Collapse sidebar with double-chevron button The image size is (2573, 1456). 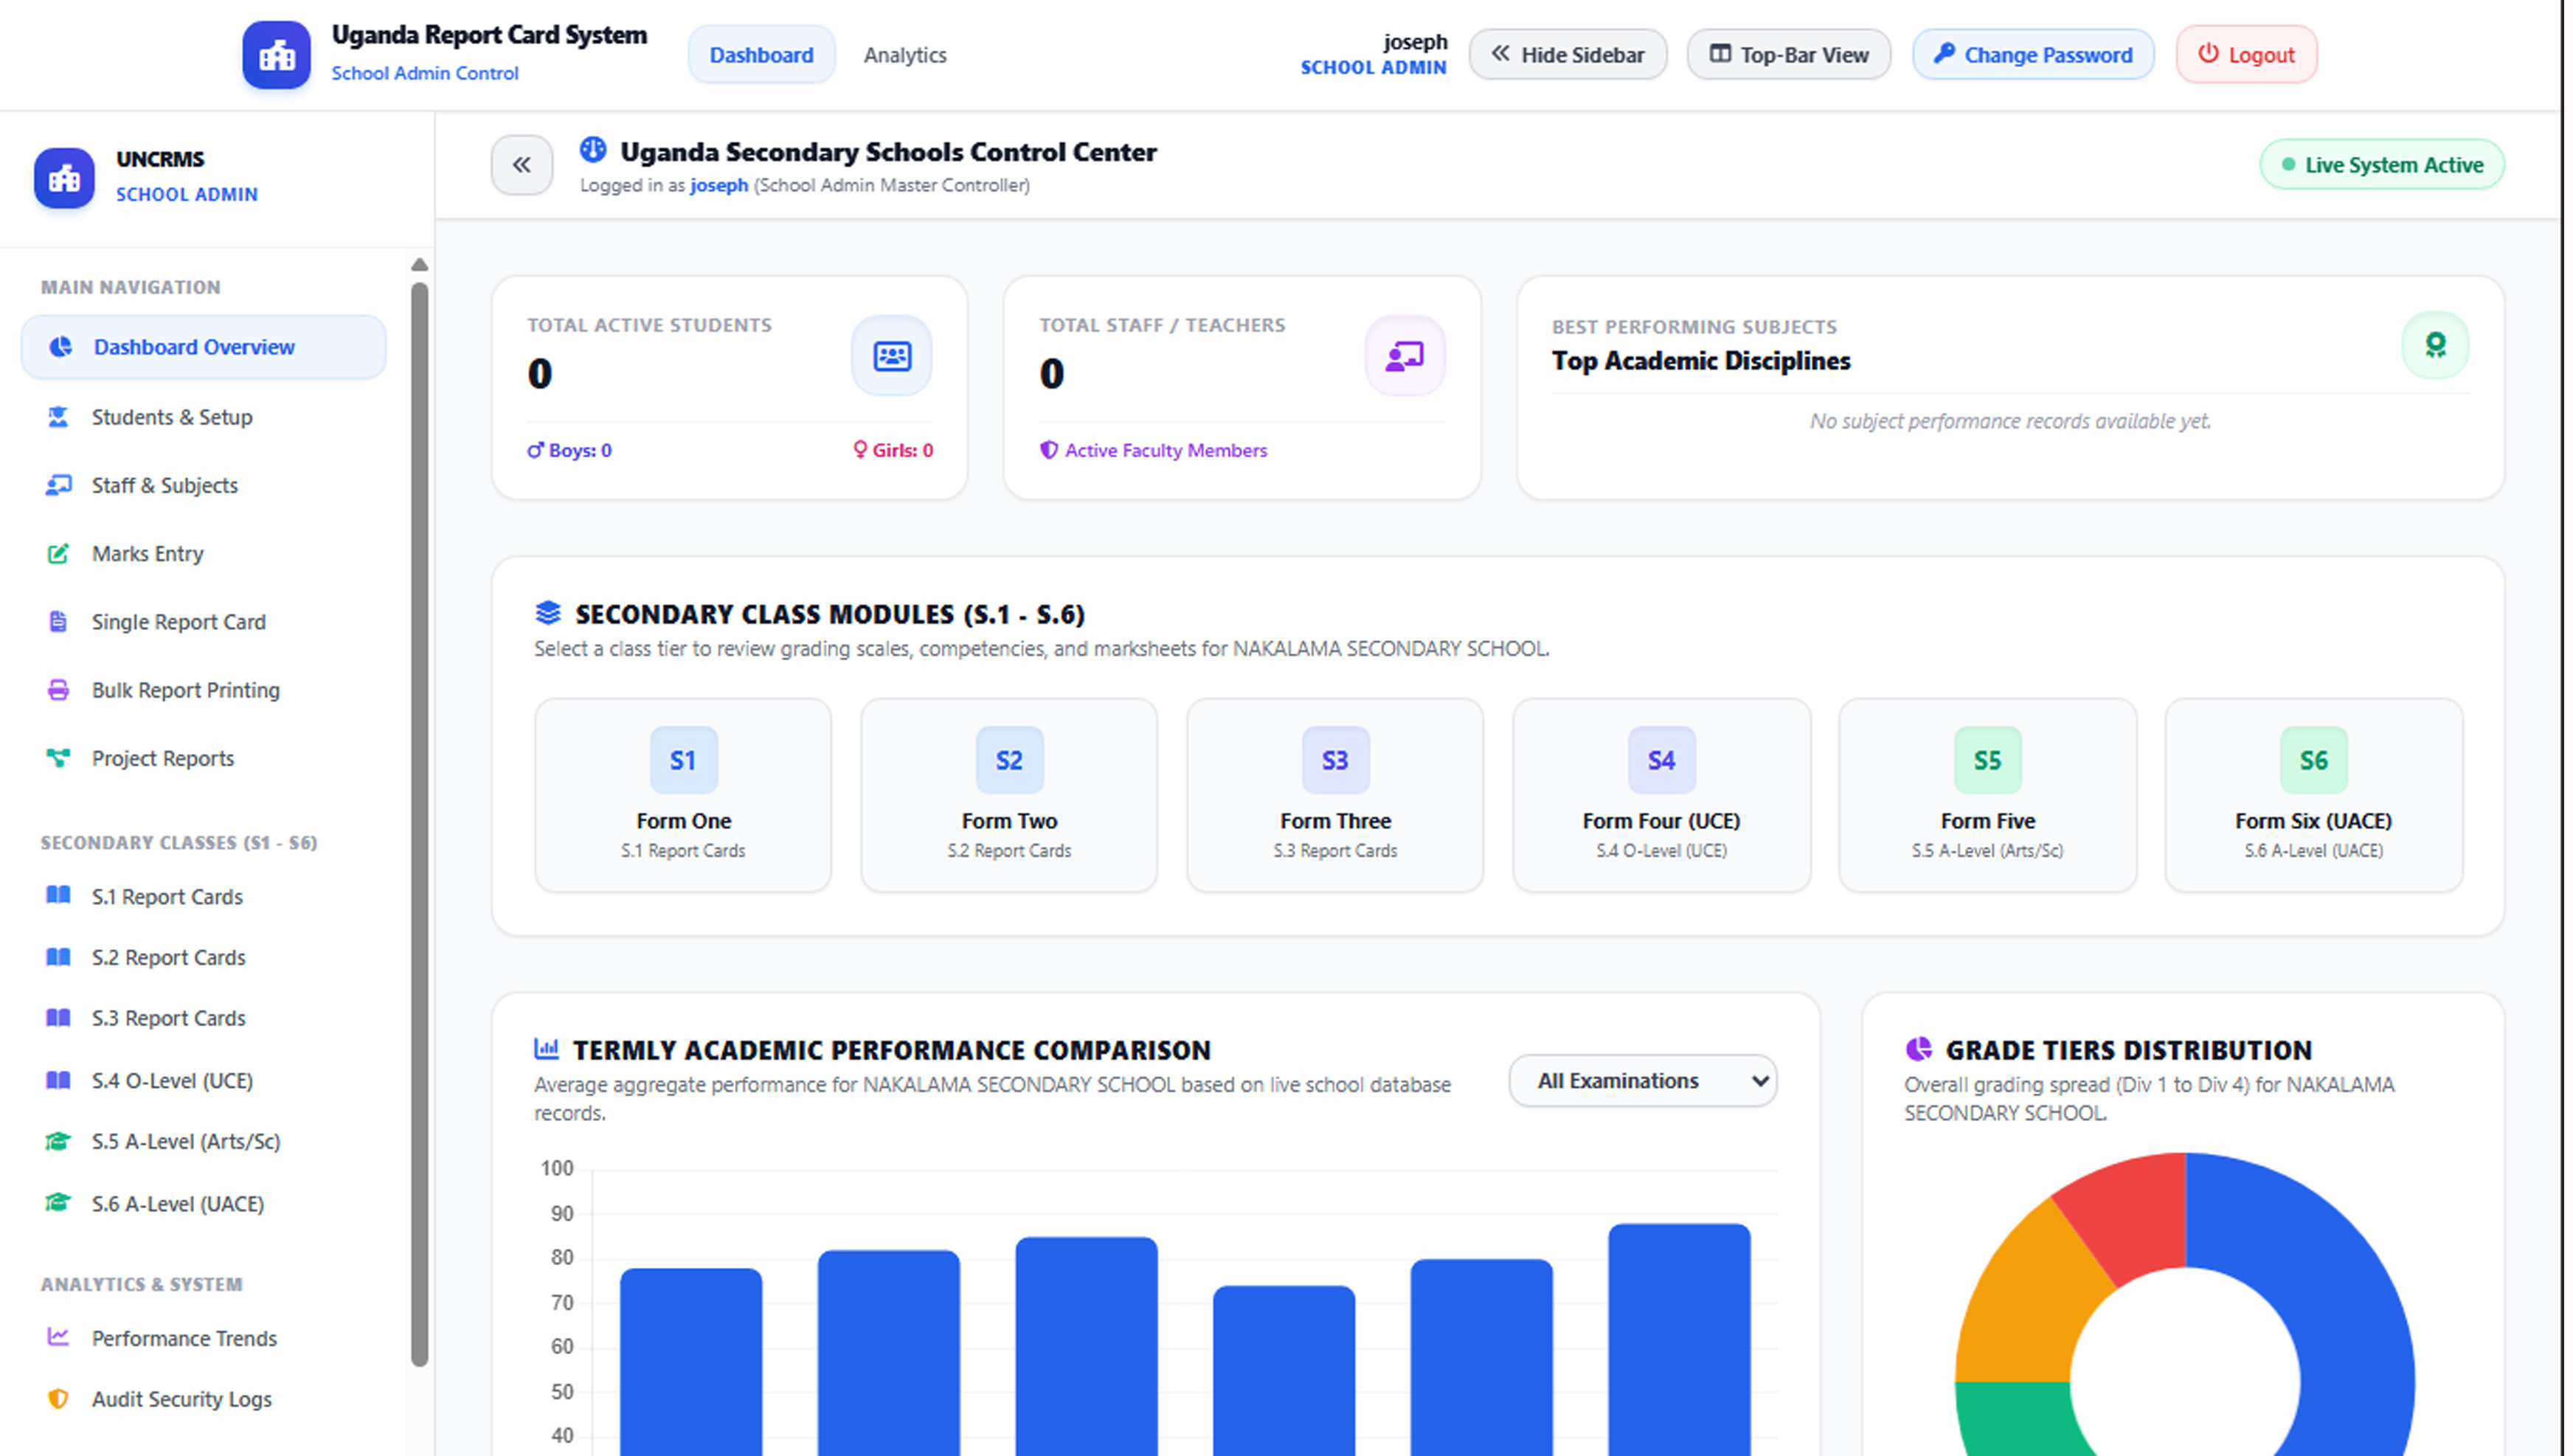pyautogui.click(x=522, y=165)
